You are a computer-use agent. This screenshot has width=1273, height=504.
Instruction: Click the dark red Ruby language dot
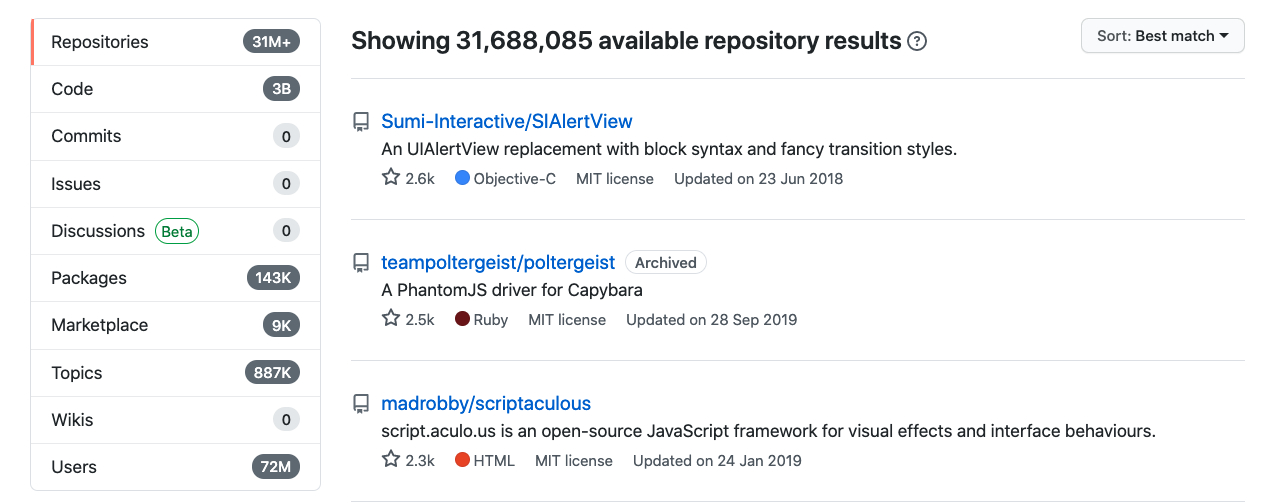pos(462,319)
